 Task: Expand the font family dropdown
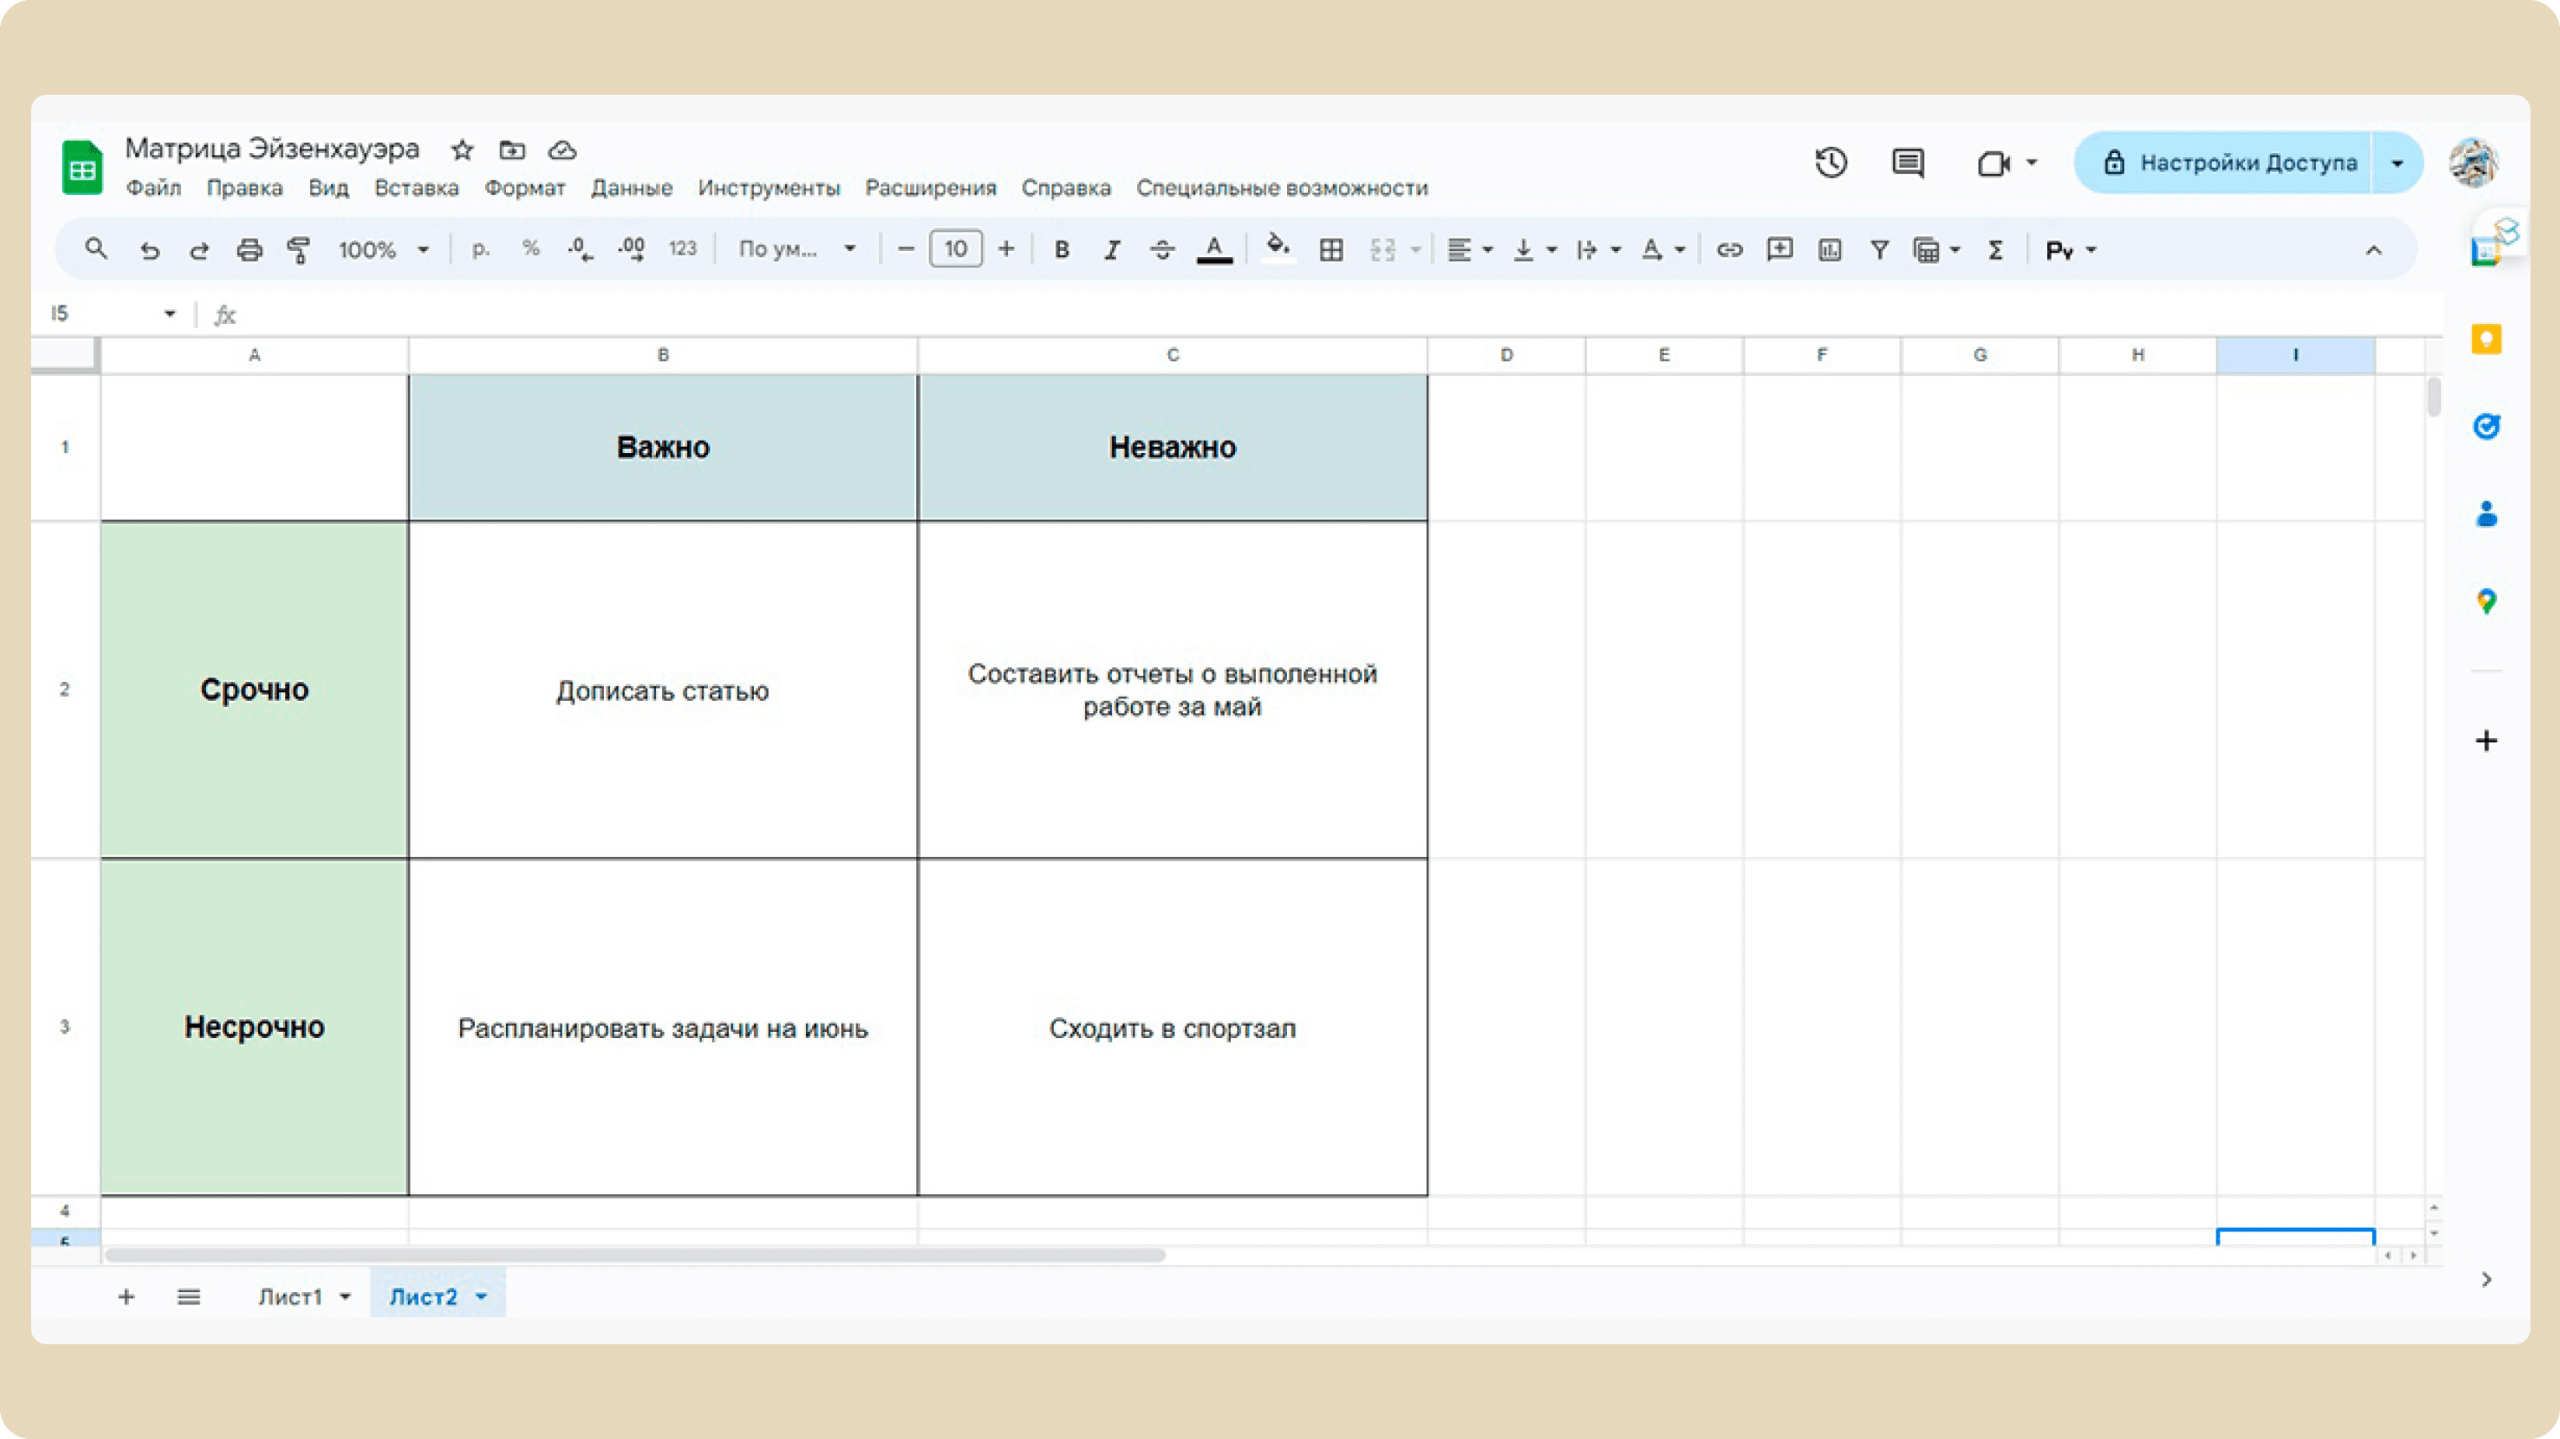click(797, 250)
